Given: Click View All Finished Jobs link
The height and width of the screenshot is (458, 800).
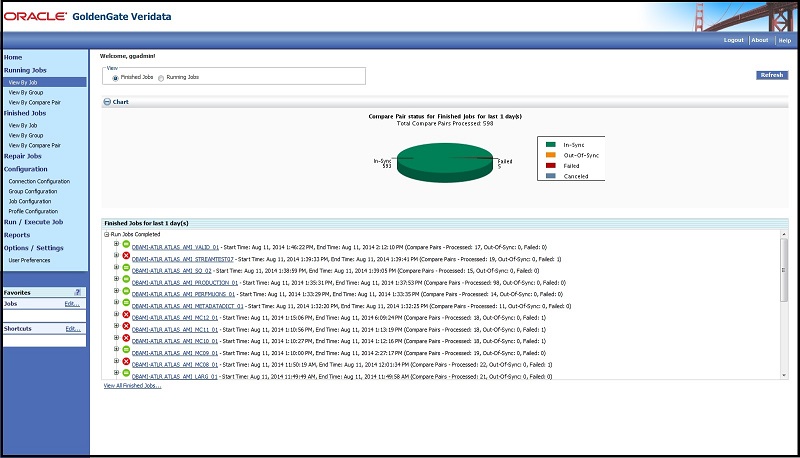Looking at the screenshot, I should (132, 386).
